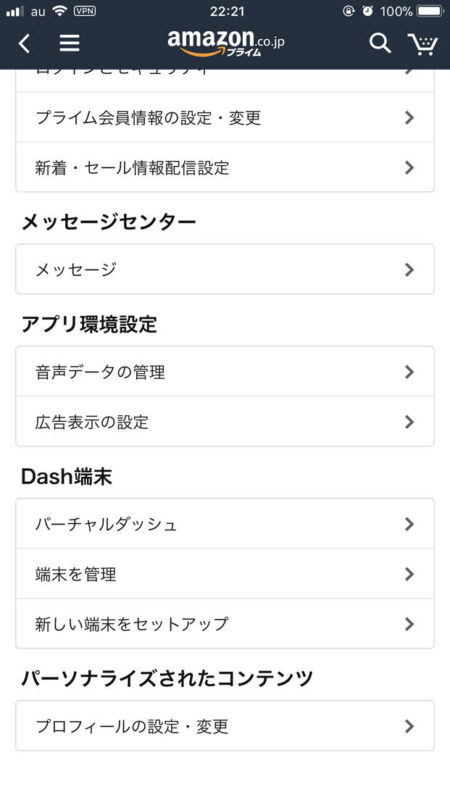
Task: Tap the rotation lock status icon
Action: (348, 11)
